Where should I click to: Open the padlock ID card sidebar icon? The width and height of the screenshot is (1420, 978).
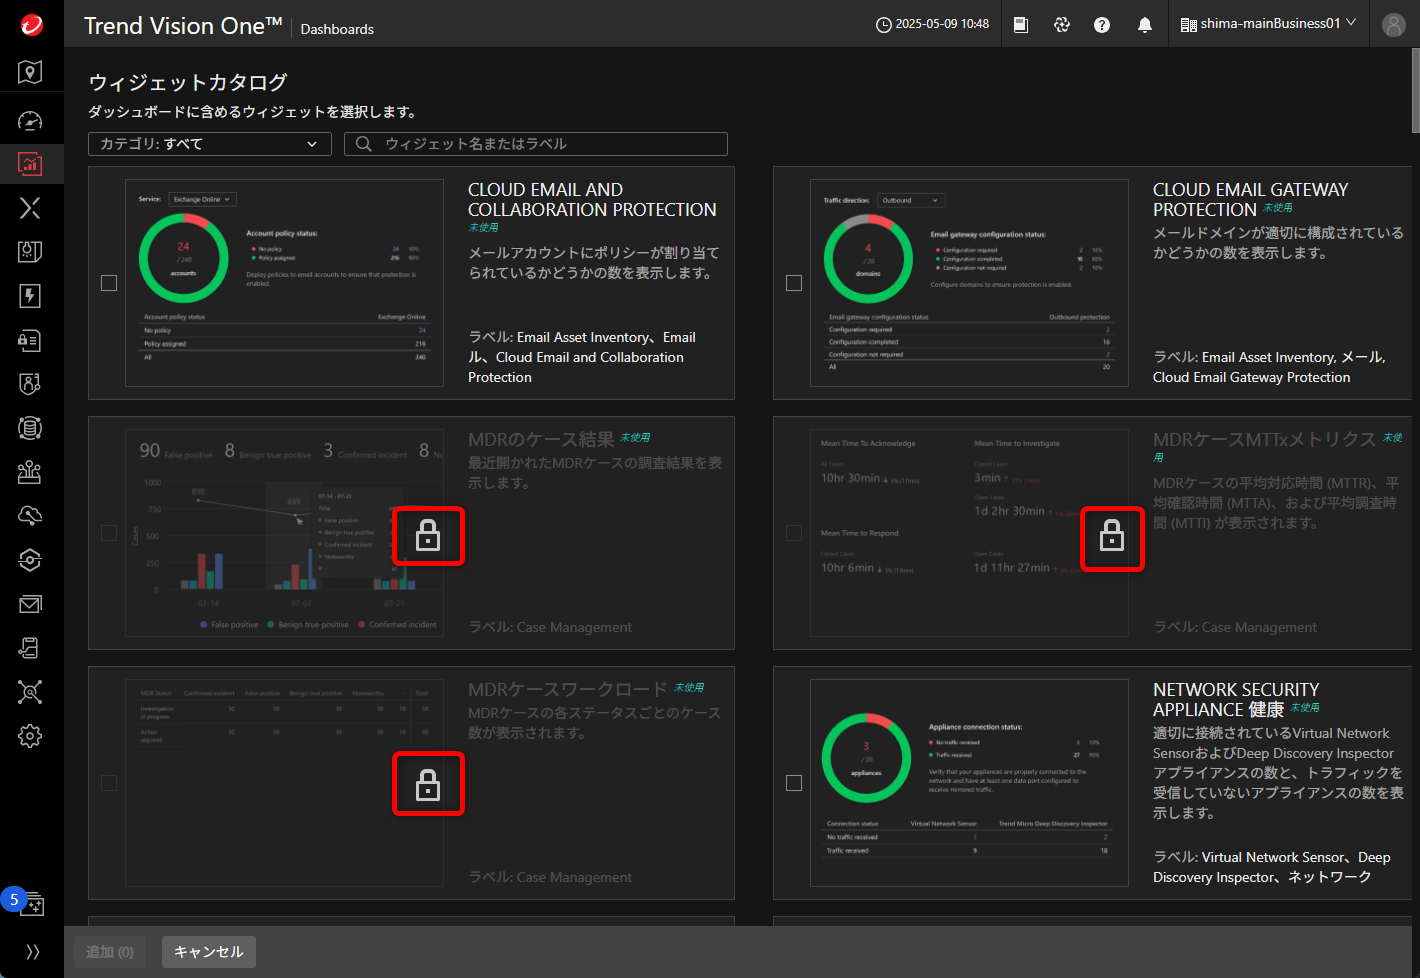pyautogui.click(x=30, y=340)
